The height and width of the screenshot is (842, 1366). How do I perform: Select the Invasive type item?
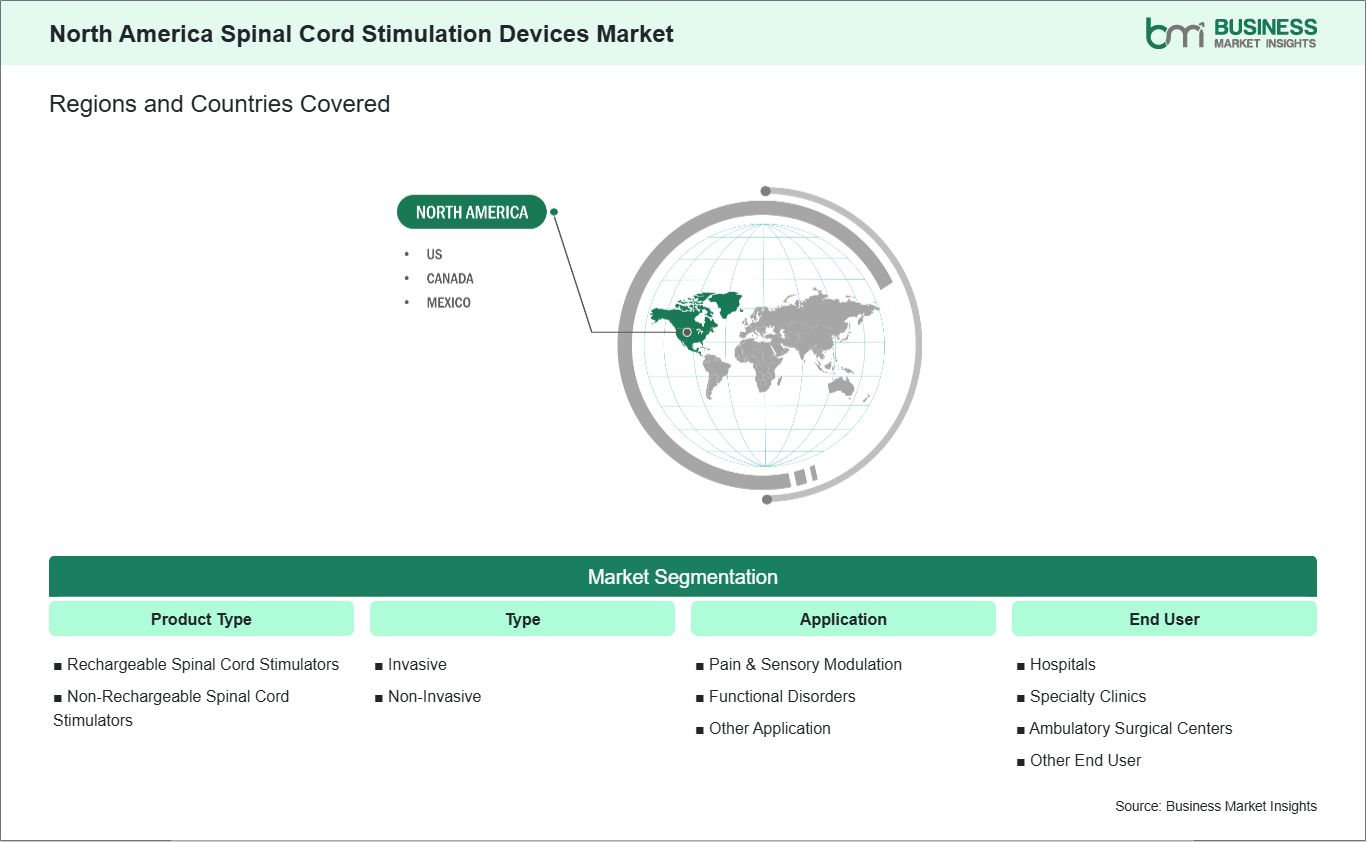[410, 664]
